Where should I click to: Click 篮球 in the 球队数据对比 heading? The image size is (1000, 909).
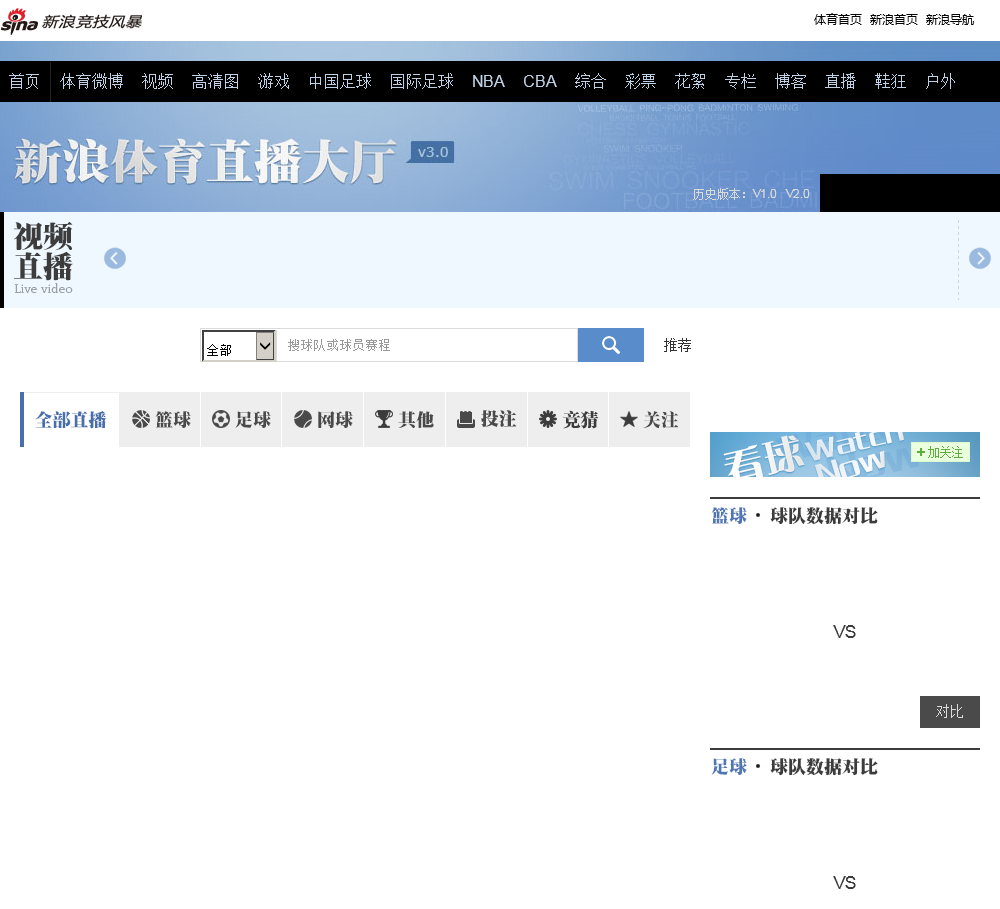point(729,516)
